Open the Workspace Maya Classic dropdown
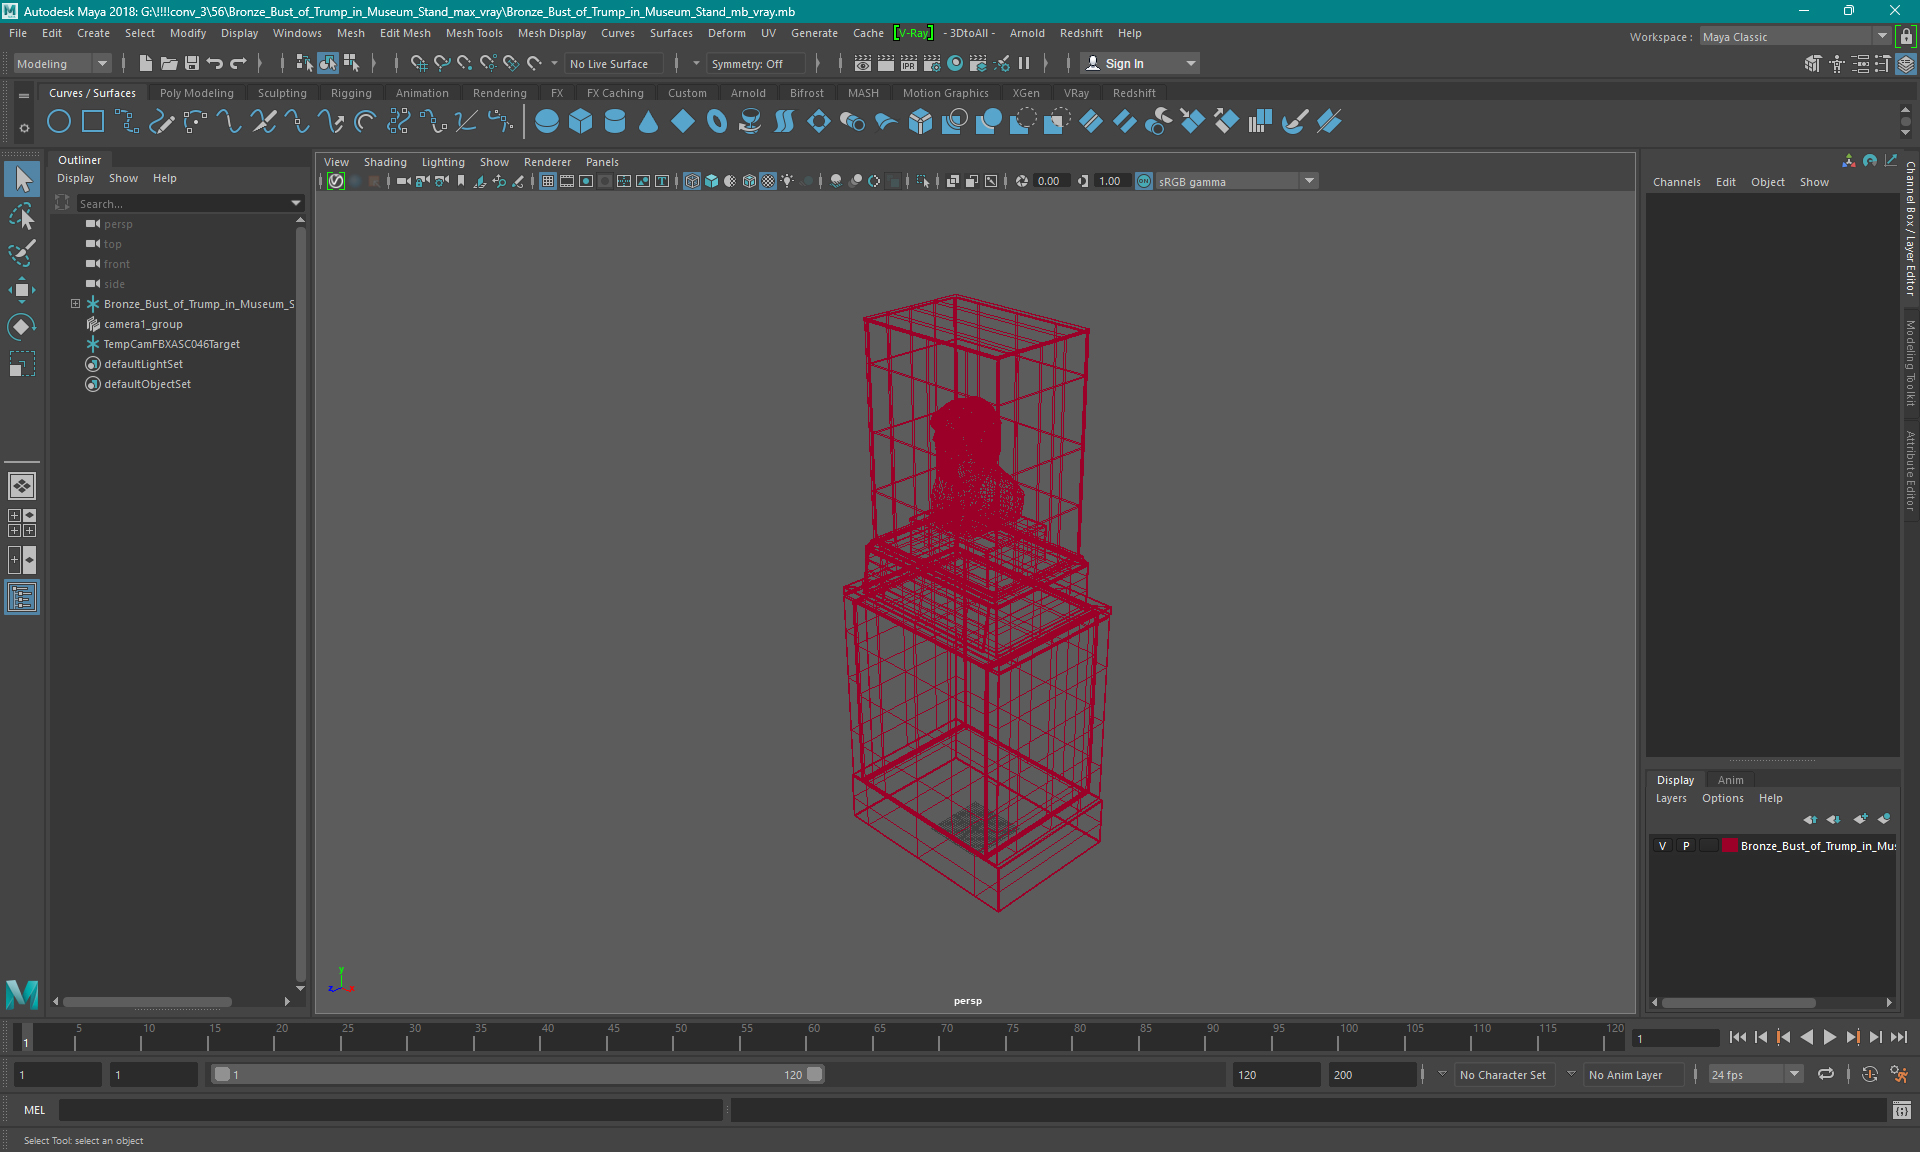1920x1152 pixels. click(1795, 36)
